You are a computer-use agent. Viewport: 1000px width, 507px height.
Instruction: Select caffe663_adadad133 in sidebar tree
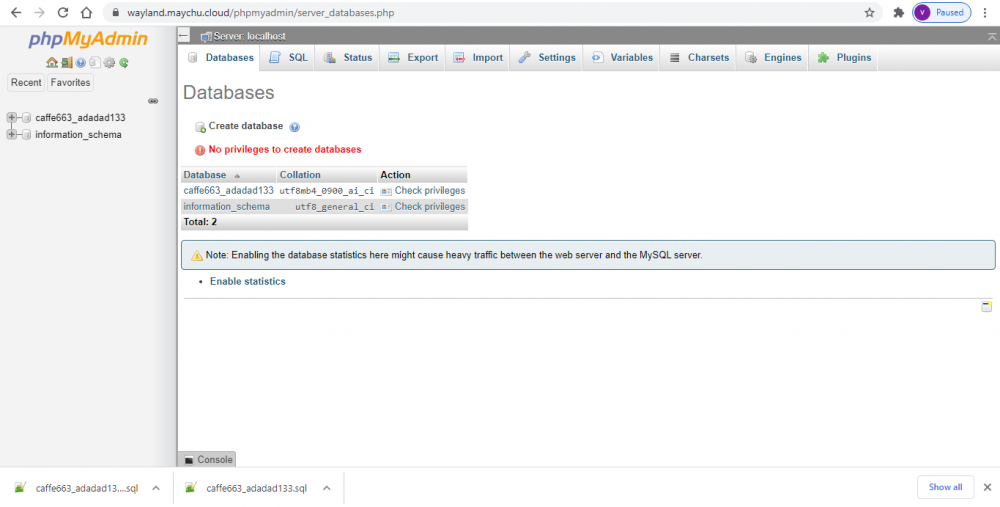pos(80,117)
